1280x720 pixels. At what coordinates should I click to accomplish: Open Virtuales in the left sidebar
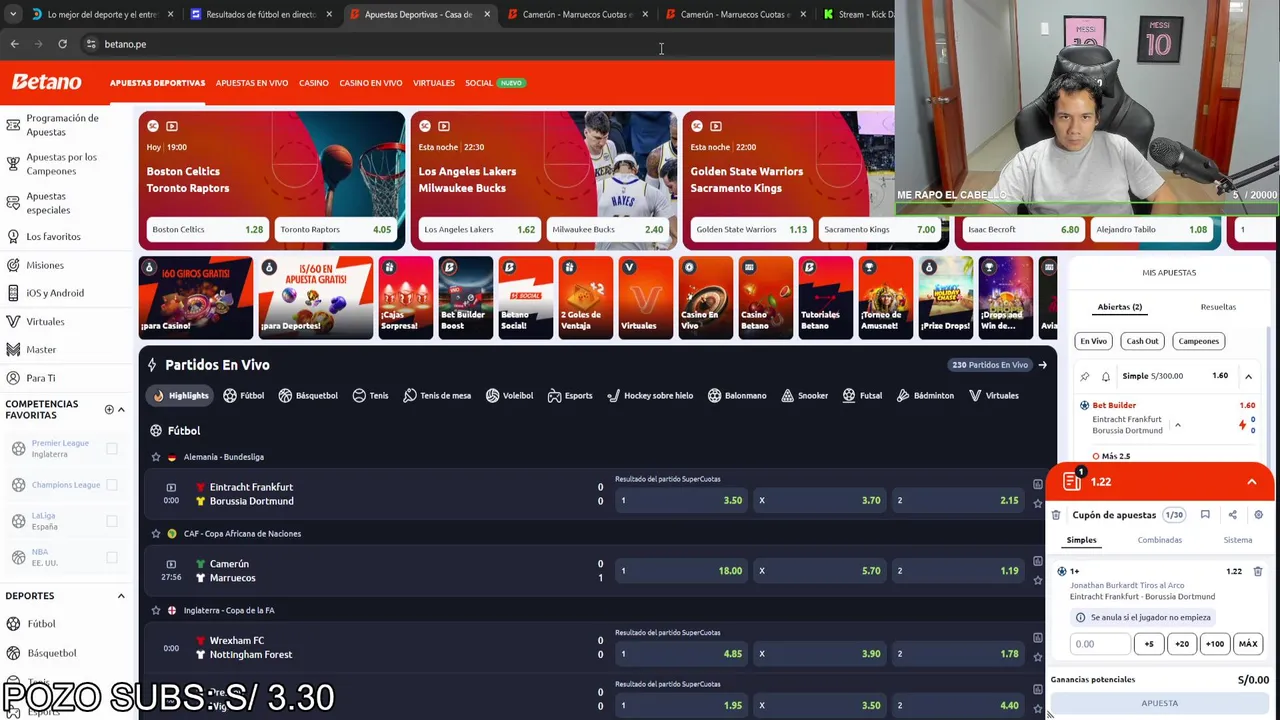click(x=45, y=322)
